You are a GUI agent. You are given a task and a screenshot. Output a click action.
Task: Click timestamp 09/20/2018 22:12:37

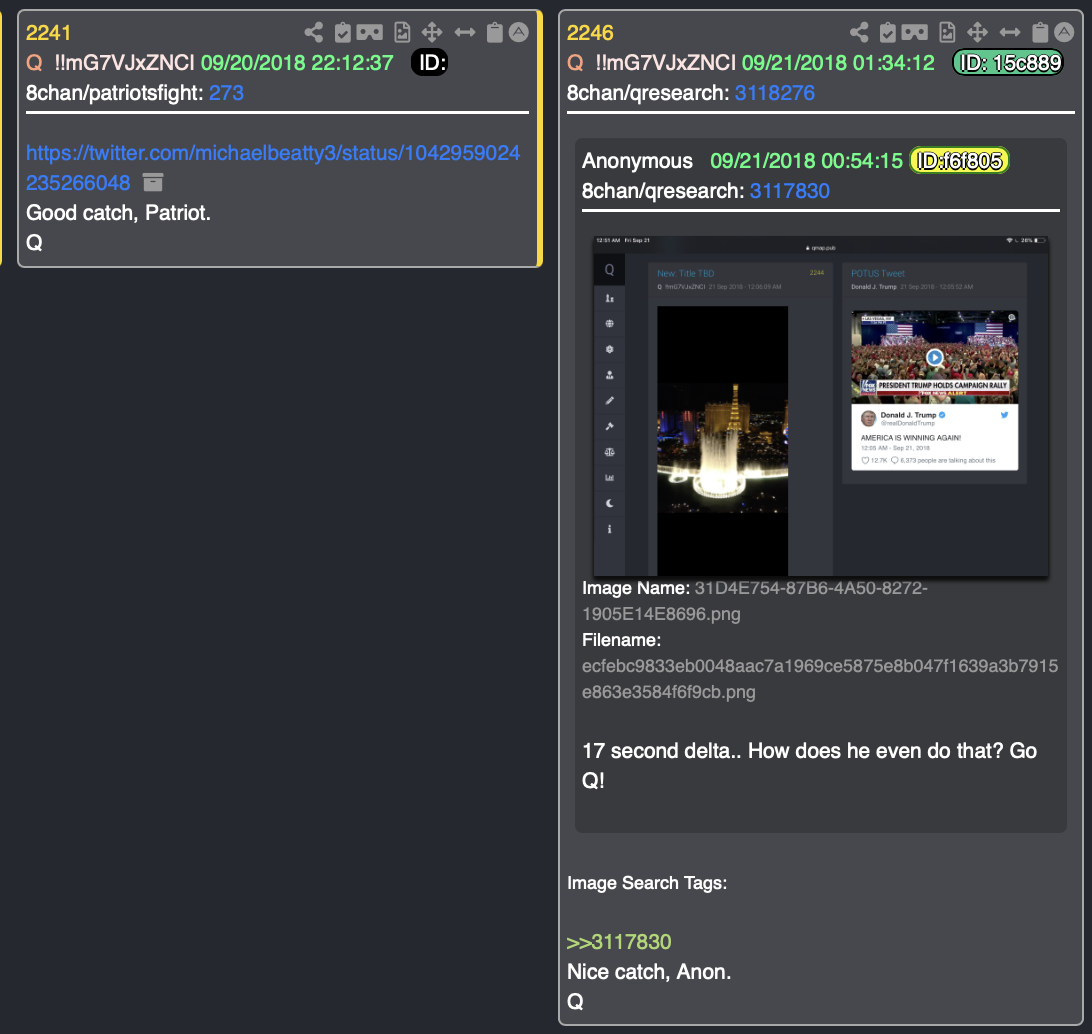click(297, 63)
